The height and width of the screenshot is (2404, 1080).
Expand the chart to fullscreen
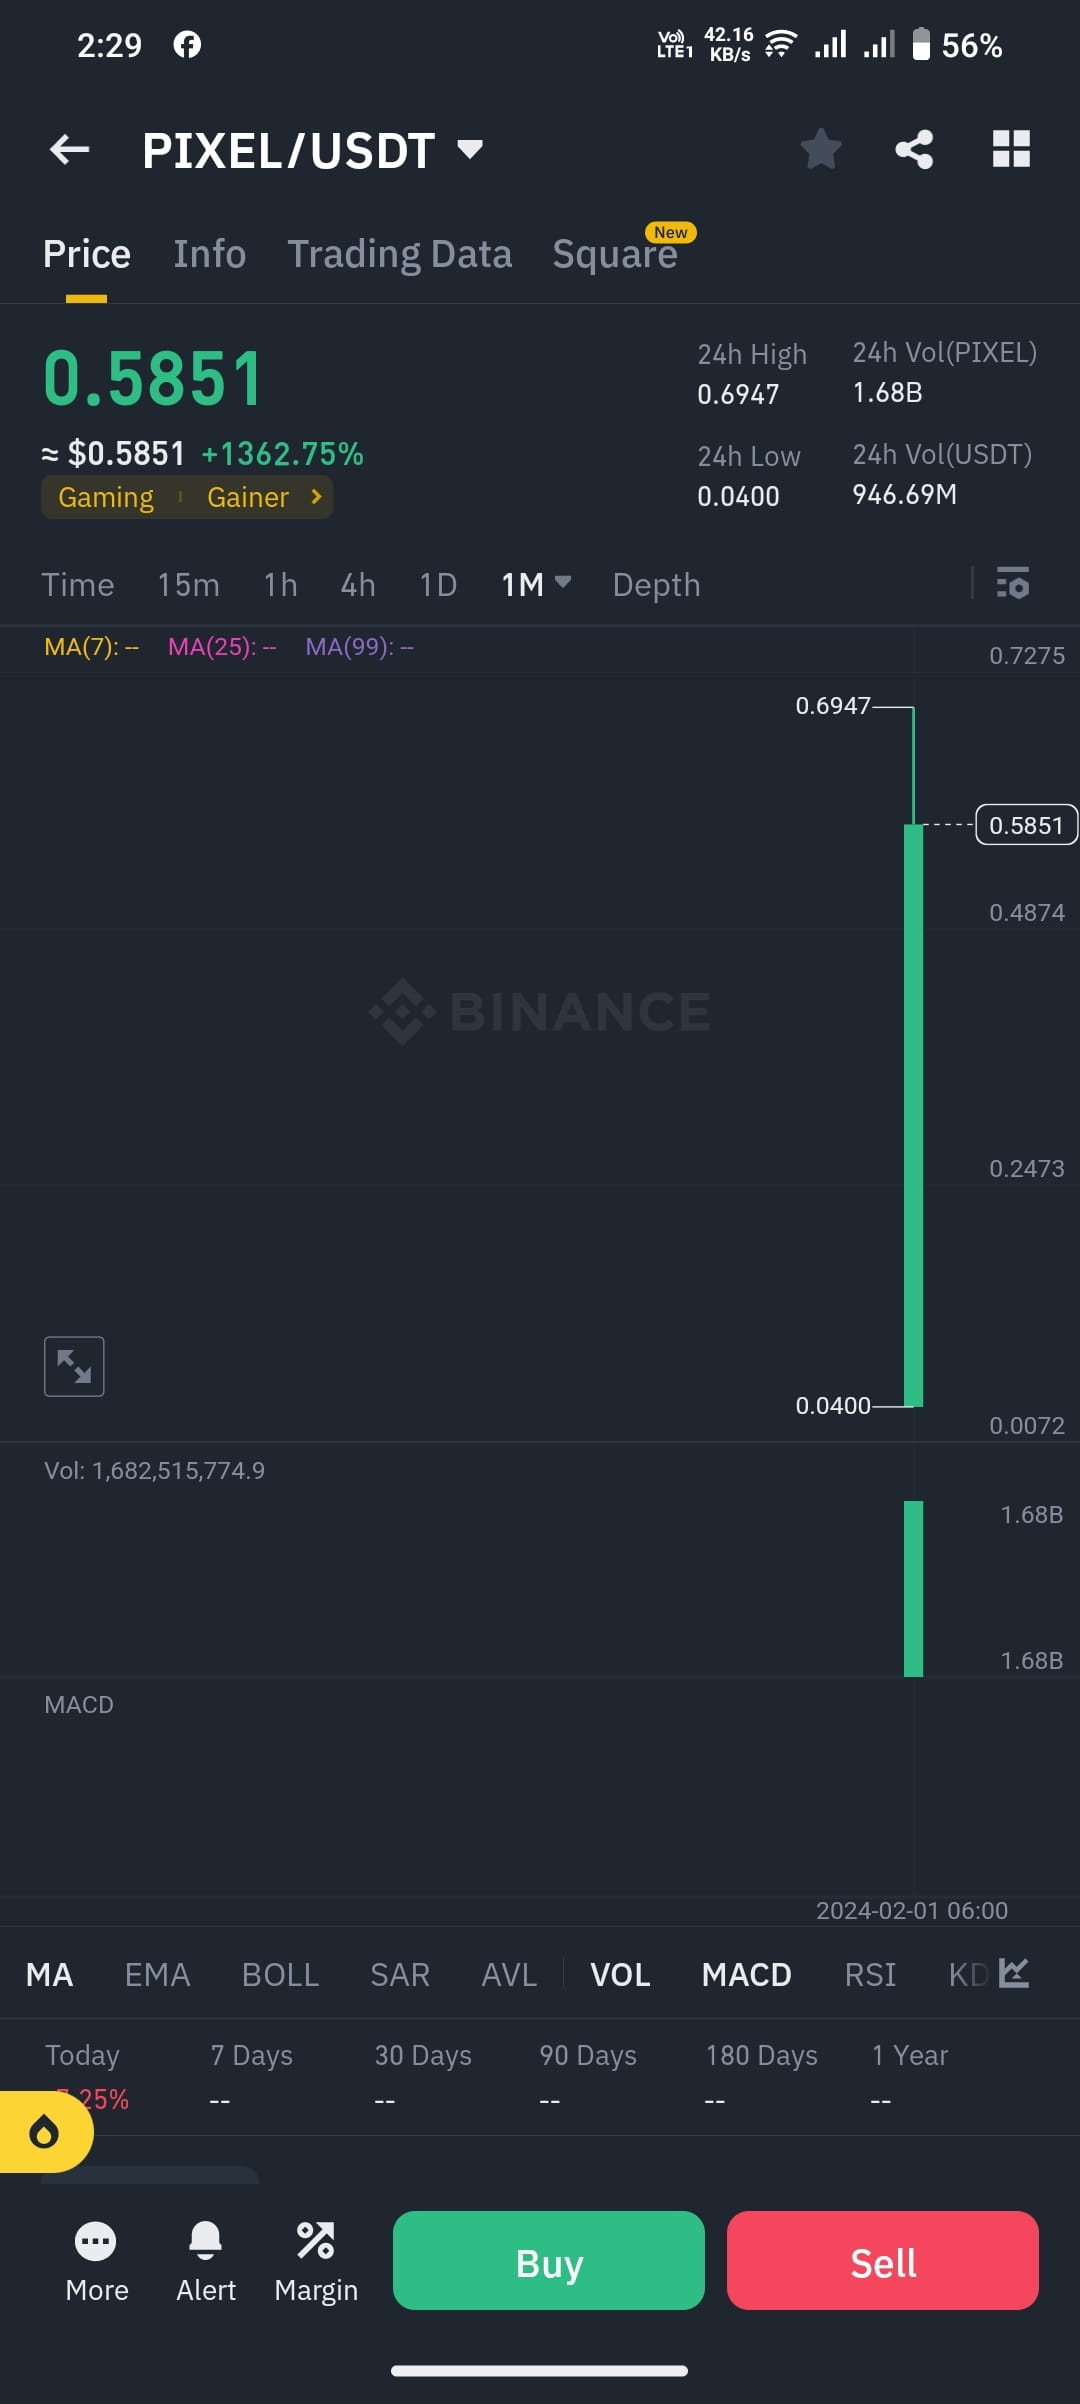pos(74,1365)
